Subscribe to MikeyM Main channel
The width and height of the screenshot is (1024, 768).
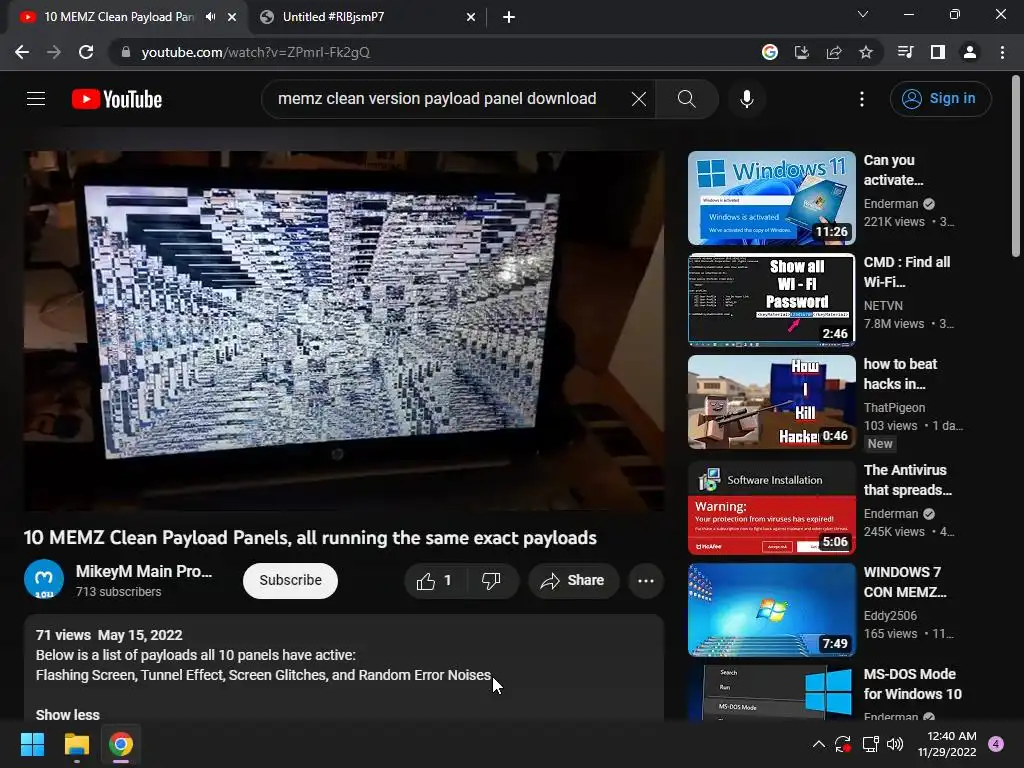click(290, 581)
